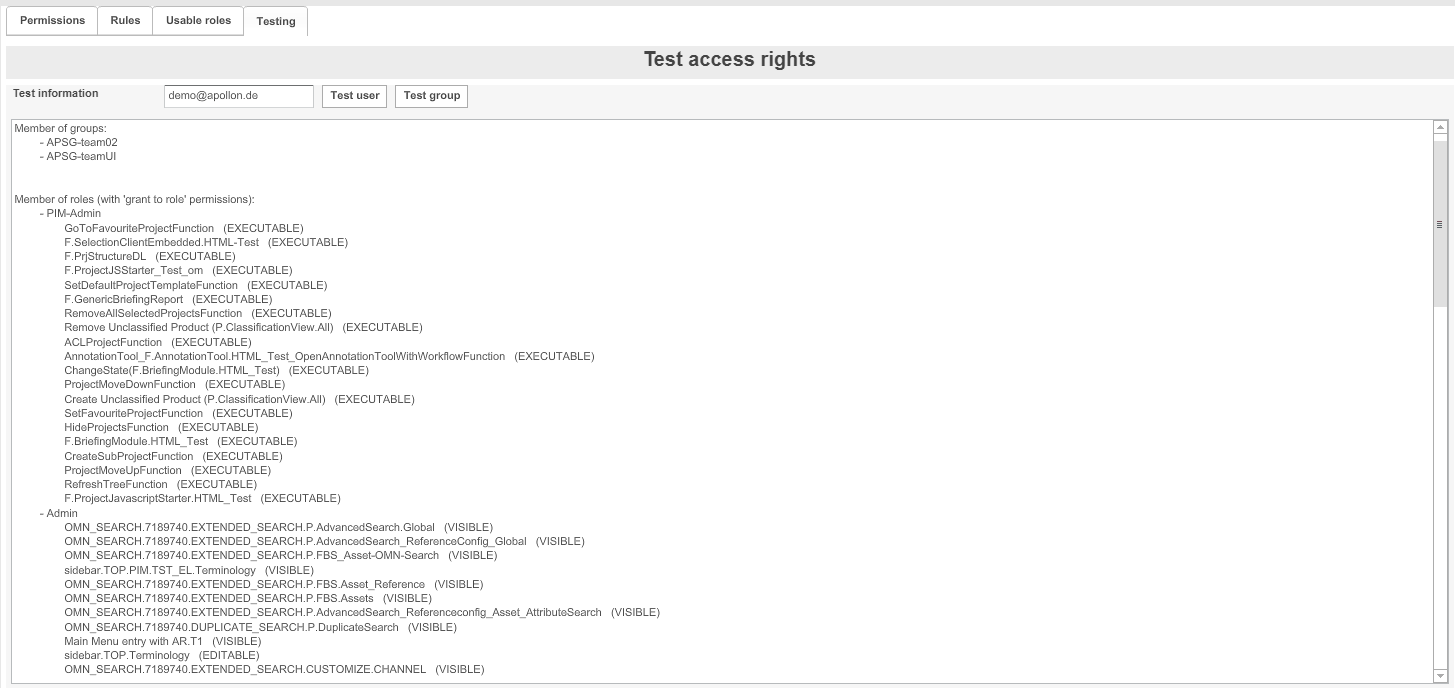The image size is (1455, 688).
Task: Click the Test user button
Action: (354, 95)
